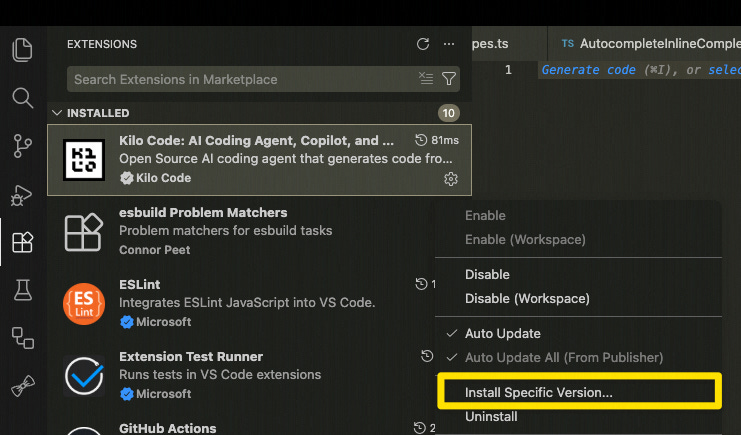Open the ESLint extension title
Image resolution: width=741 pixels, height=435 pixels.
click(x=139, y=285)
